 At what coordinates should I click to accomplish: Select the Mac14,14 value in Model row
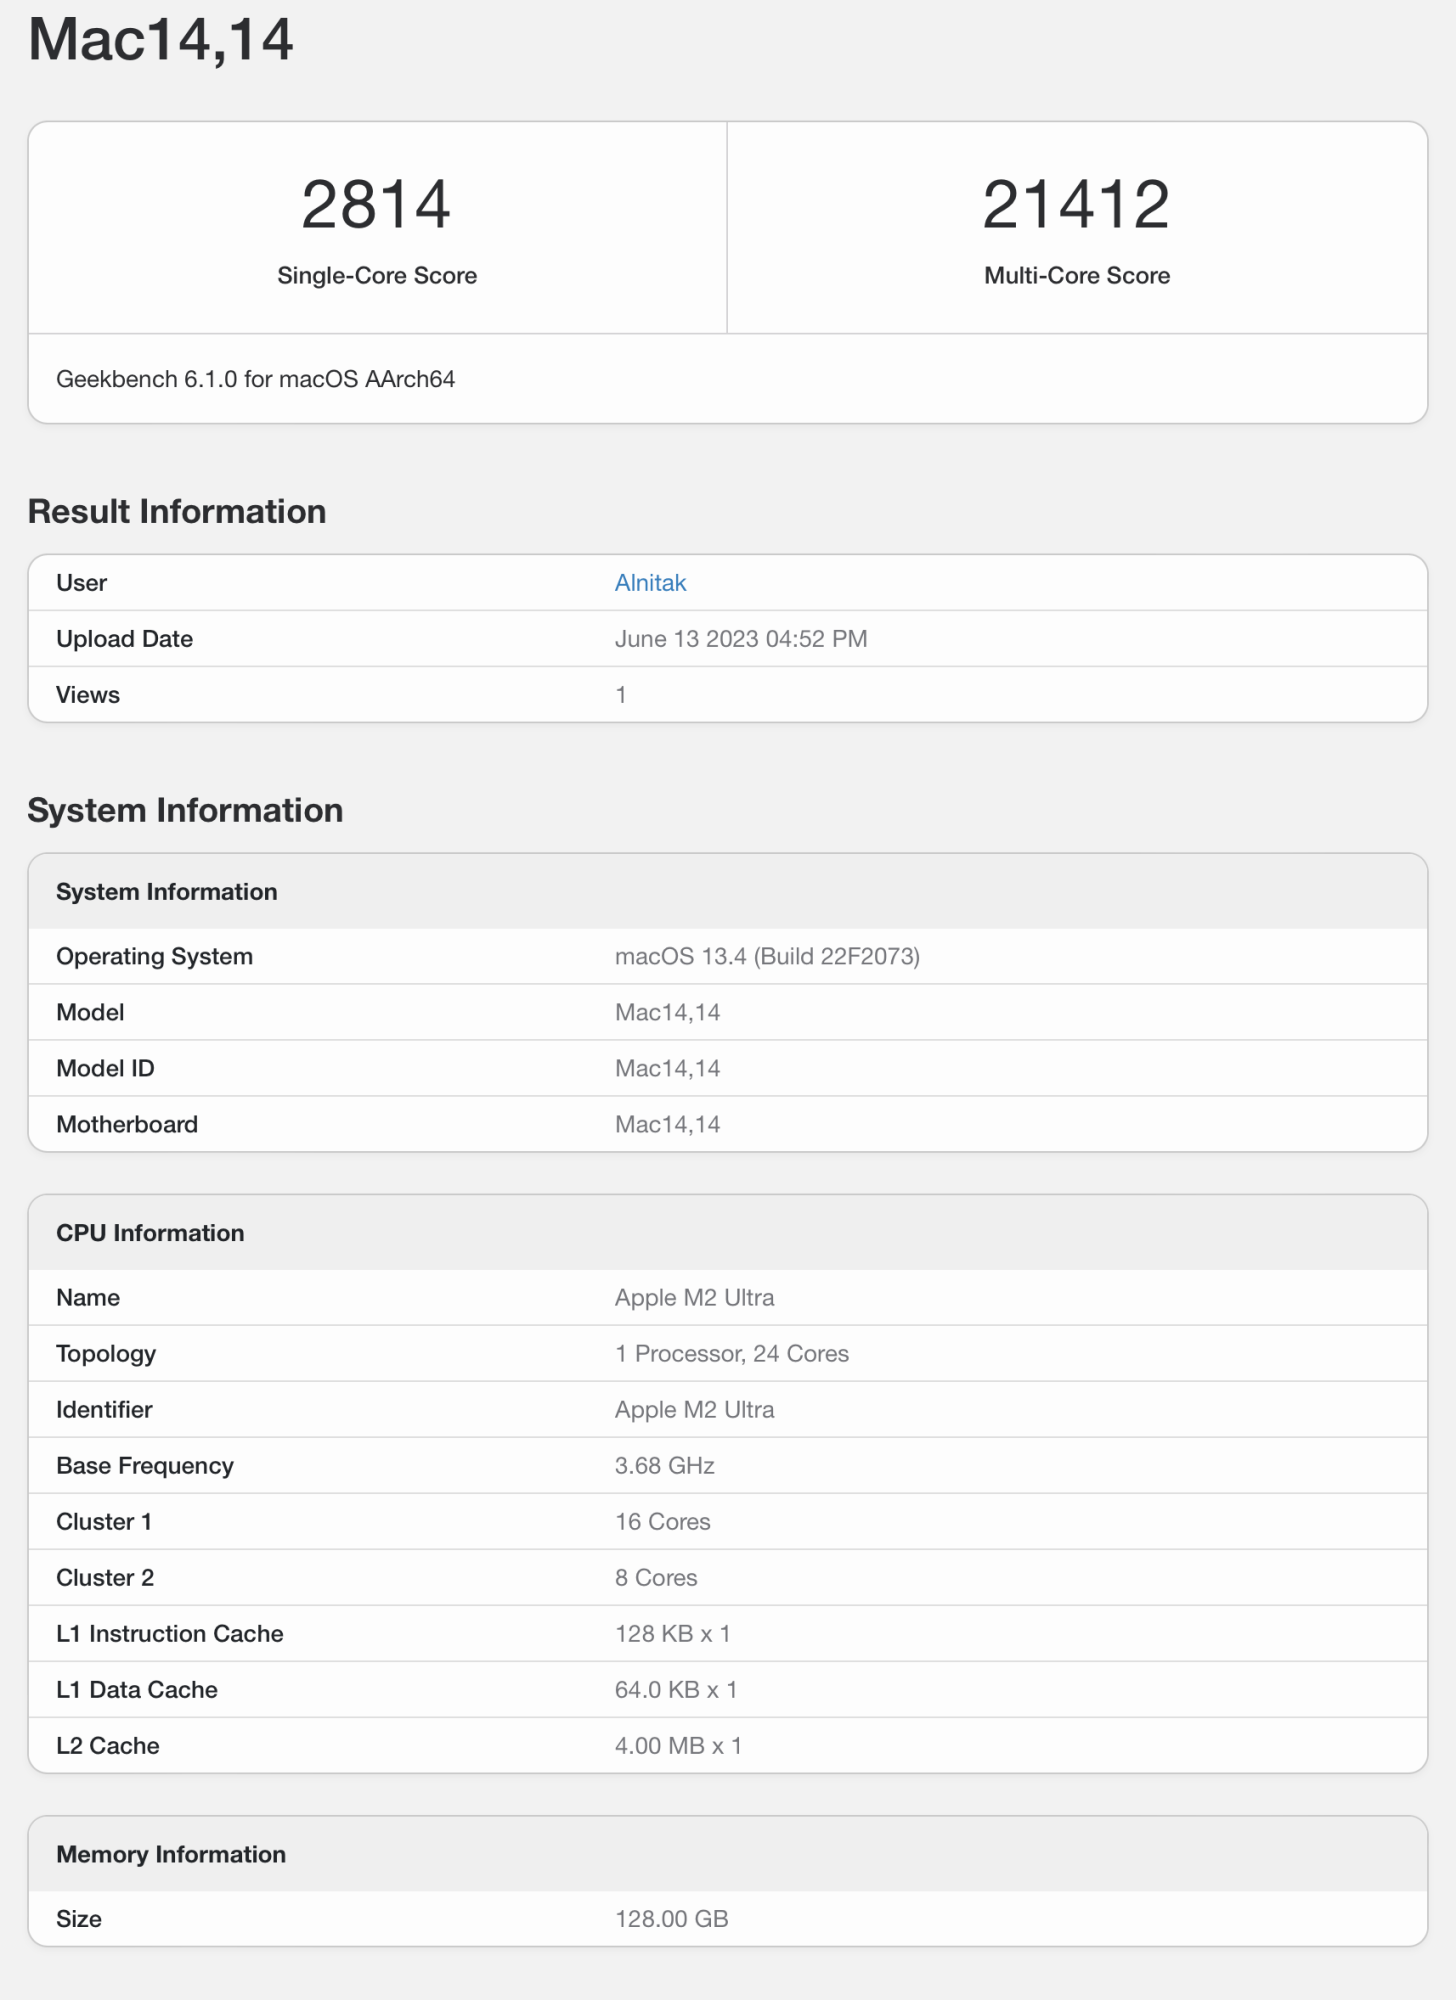point(667,1013)
